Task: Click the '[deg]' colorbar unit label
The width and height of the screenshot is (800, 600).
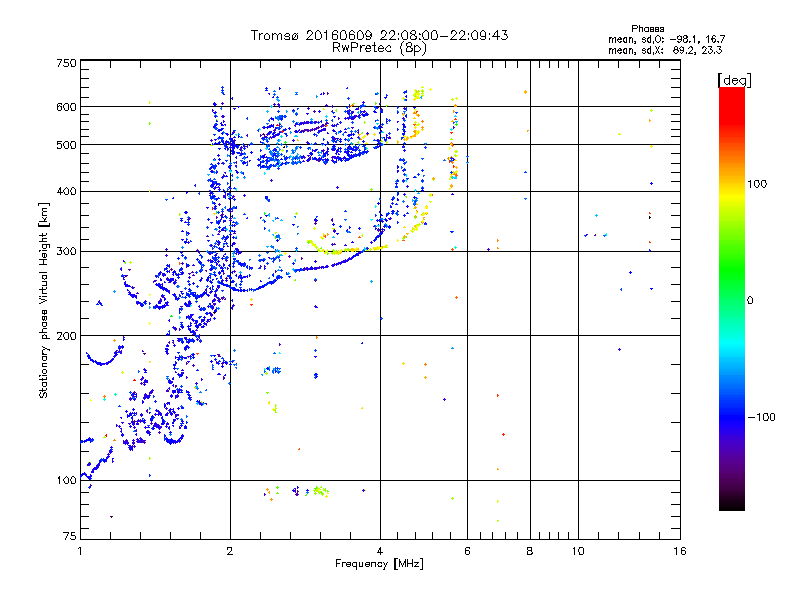Action: 734,80
